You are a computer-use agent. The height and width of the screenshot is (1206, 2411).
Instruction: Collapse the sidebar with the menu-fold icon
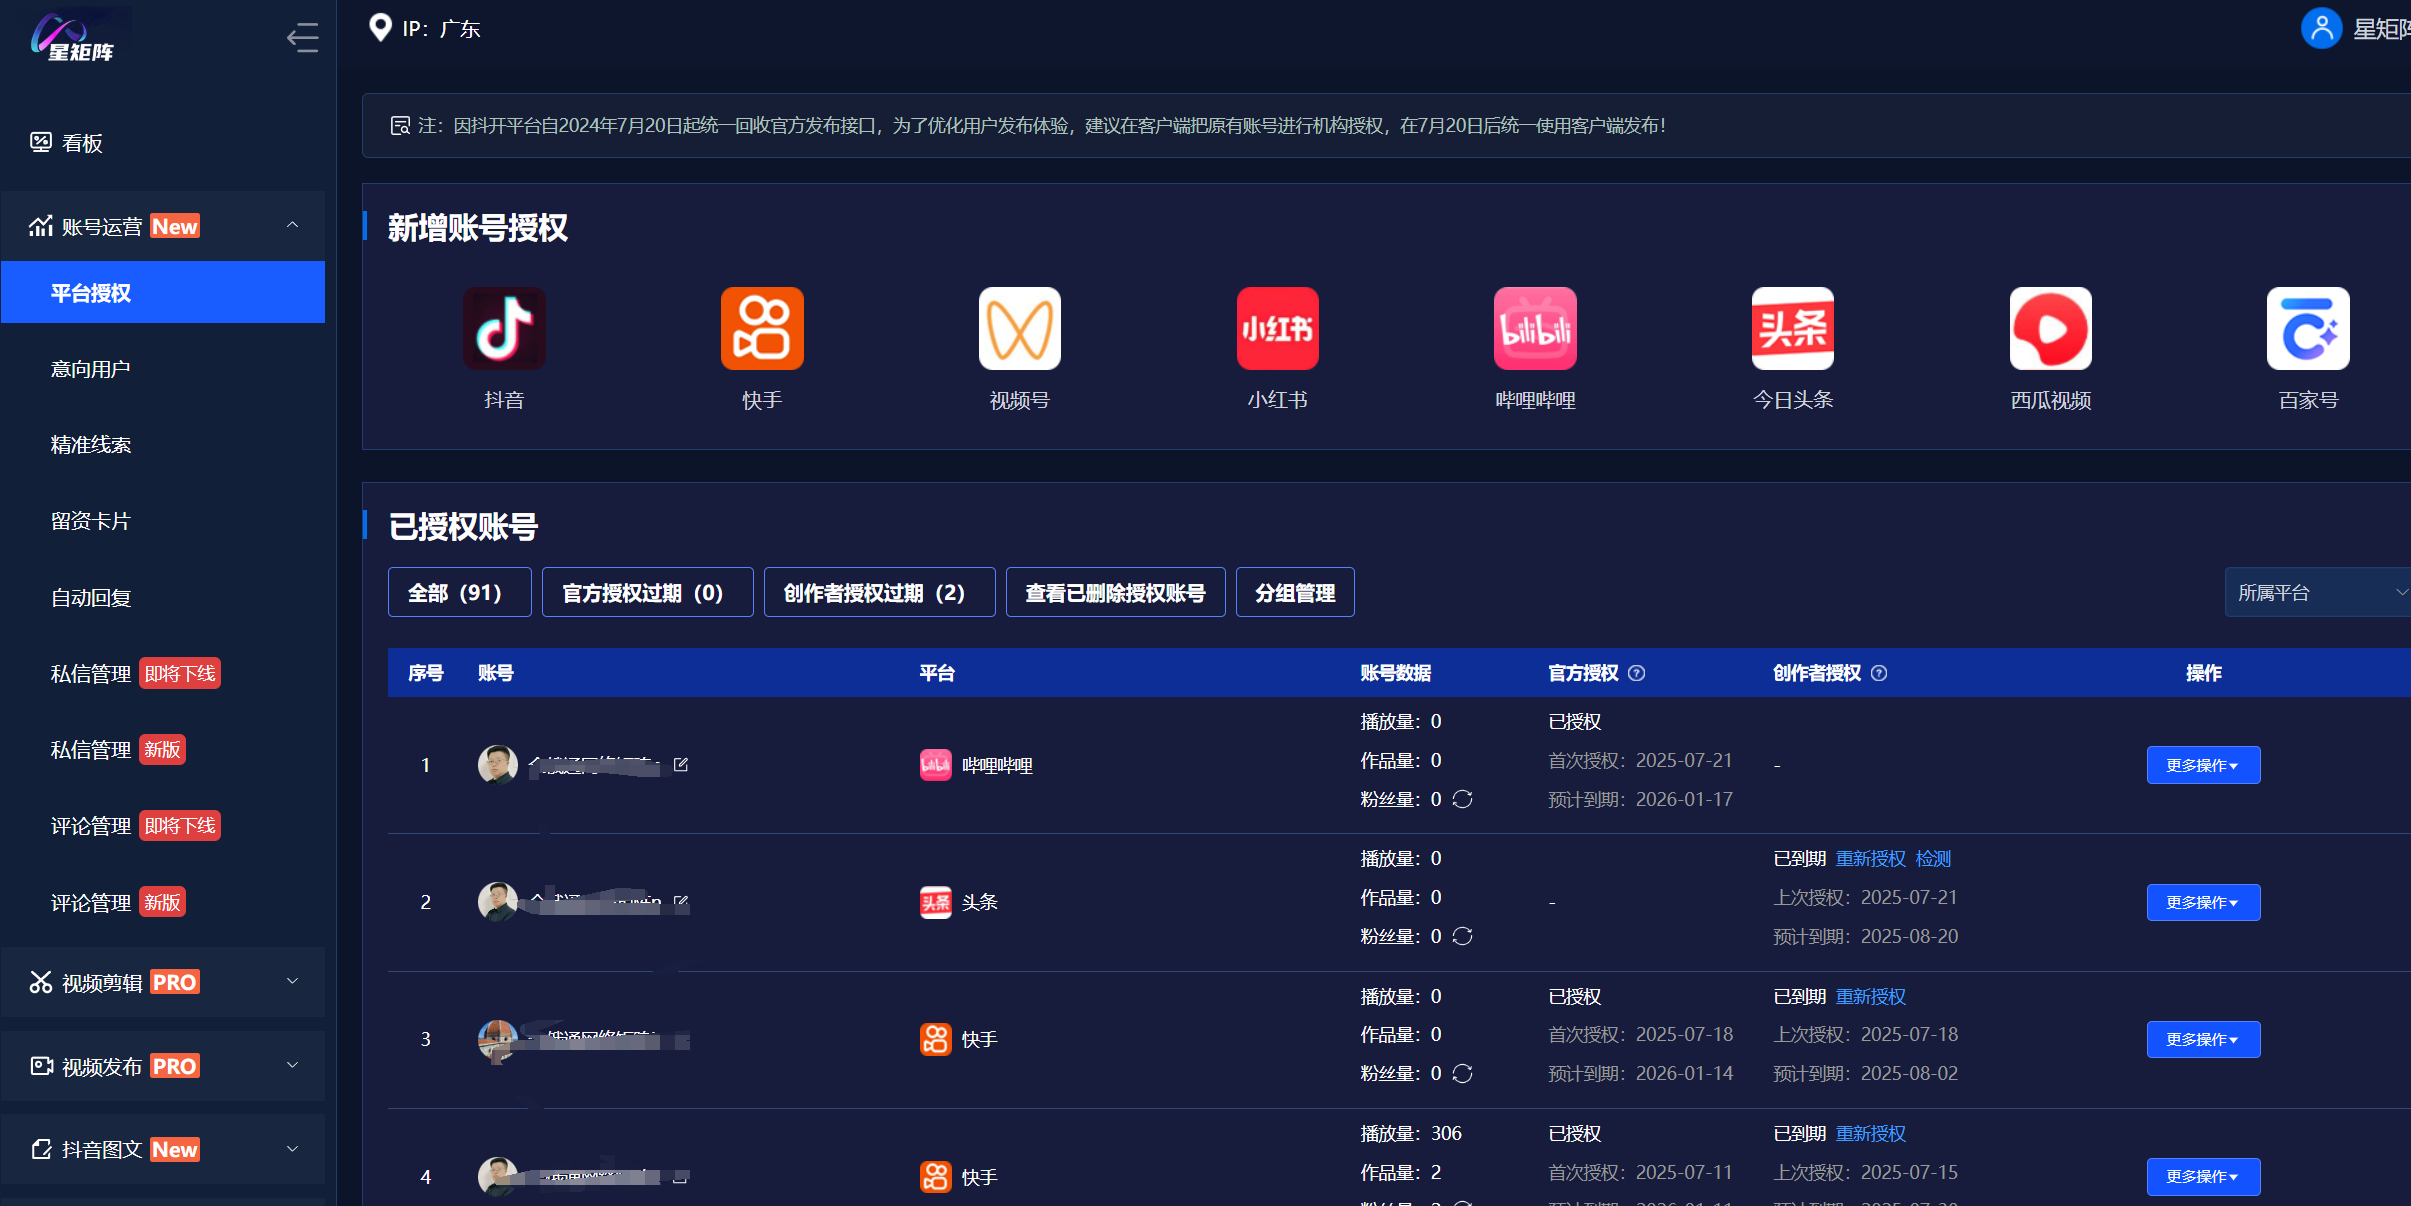(302, 38)
